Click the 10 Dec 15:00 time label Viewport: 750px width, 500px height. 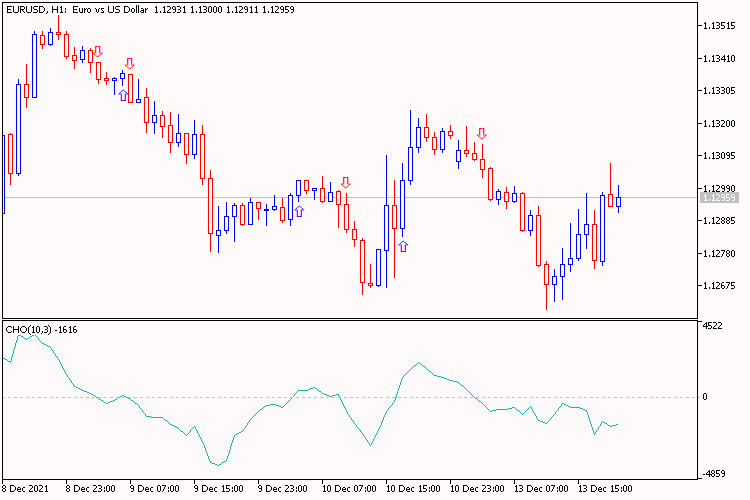[413, 489]
